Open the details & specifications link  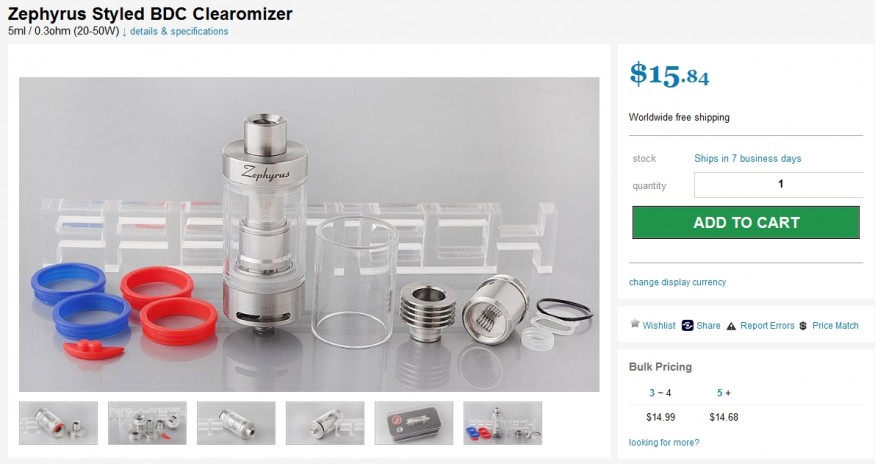tap(179, 31)
